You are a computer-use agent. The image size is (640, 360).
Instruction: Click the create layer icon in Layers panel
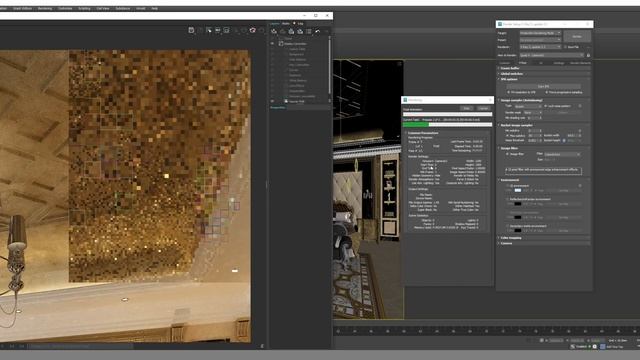click(274, 31)
